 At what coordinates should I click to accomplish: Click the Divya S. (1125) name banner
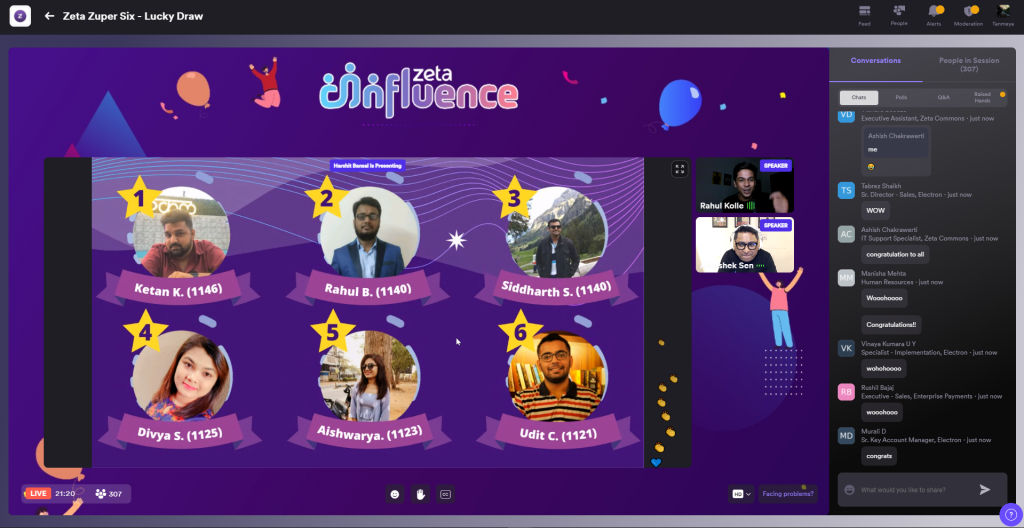180,433
